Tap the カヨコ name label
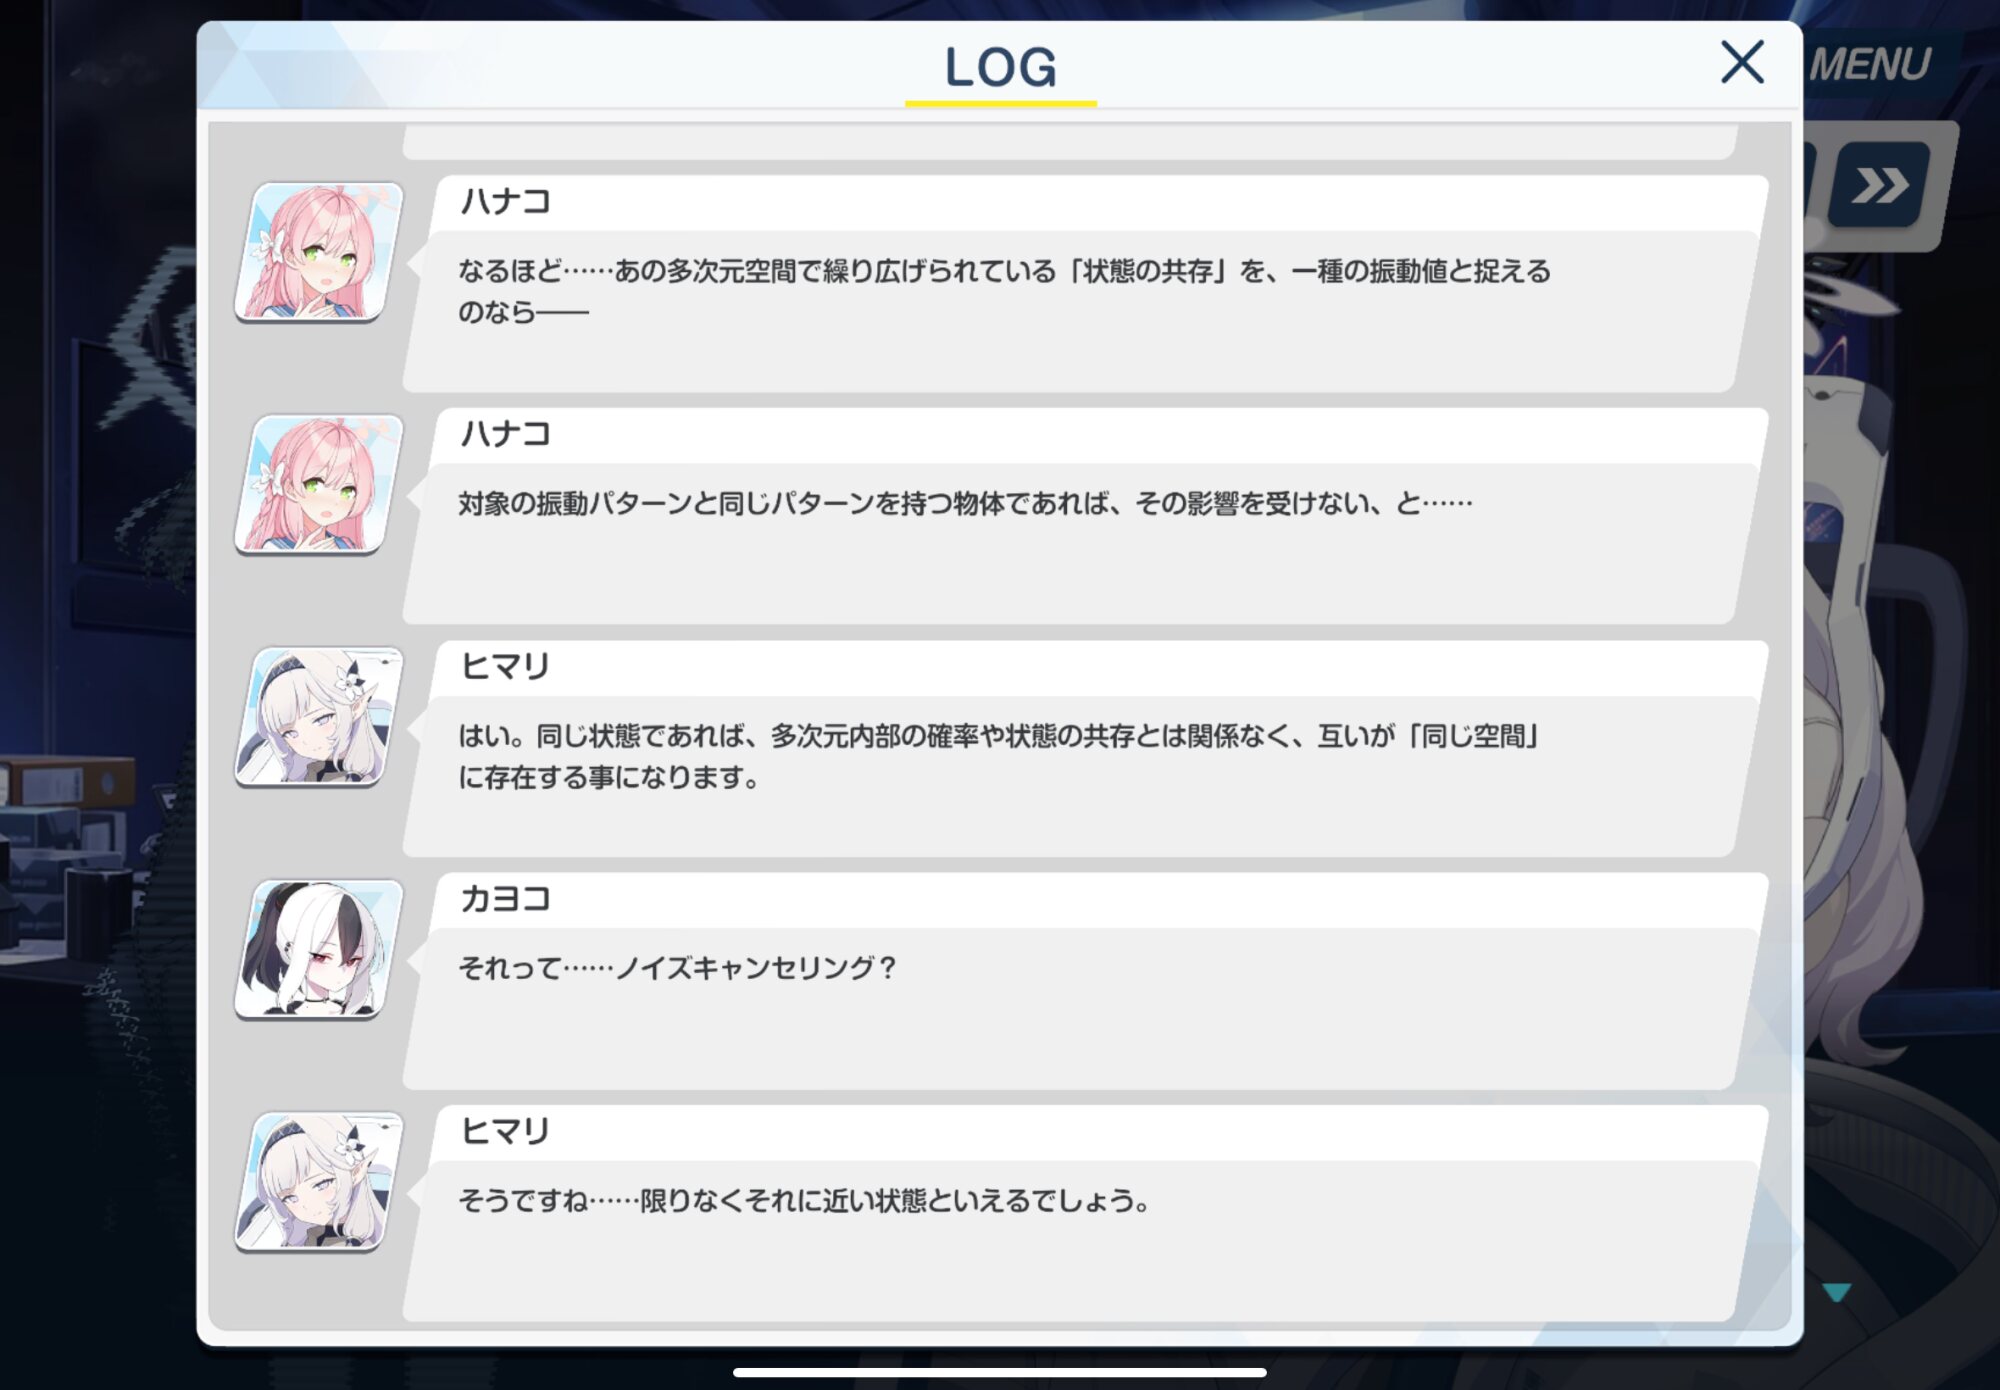Image resolution: width=2000 pixels, height=1390 pixels. point(505,898)
